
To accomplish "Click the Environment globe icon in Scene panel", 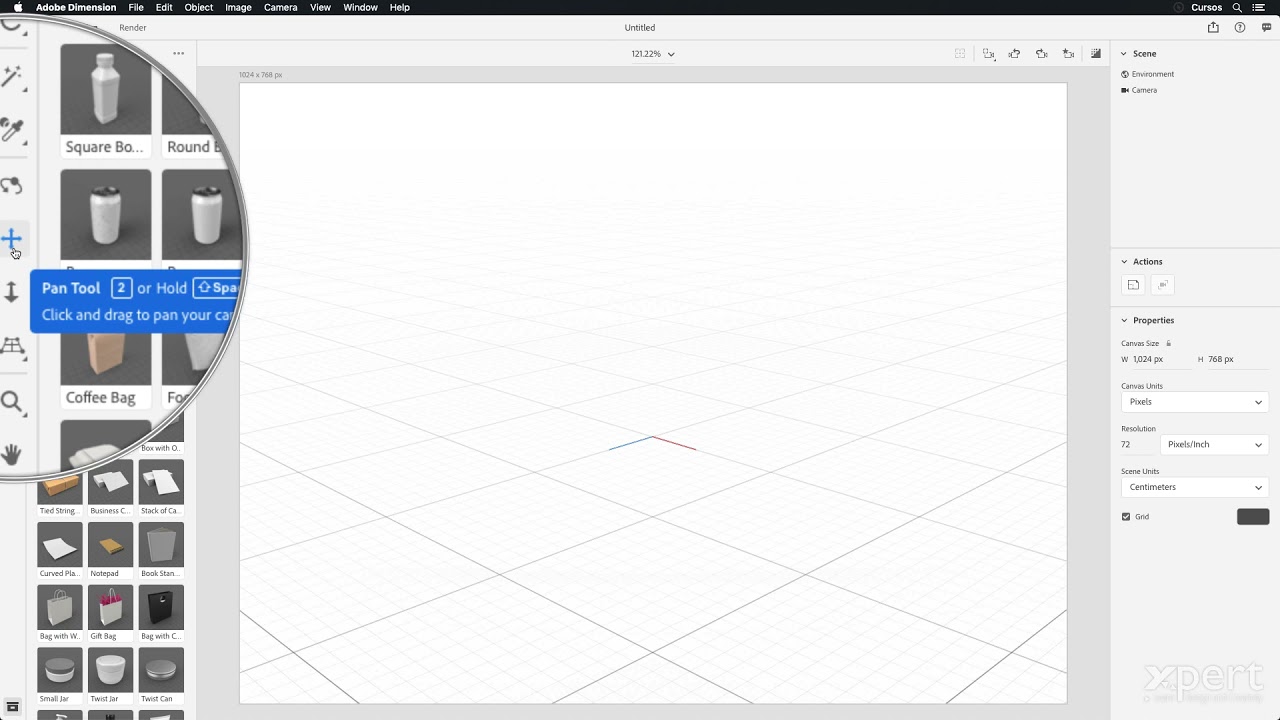I will [x=1125, y=74].
